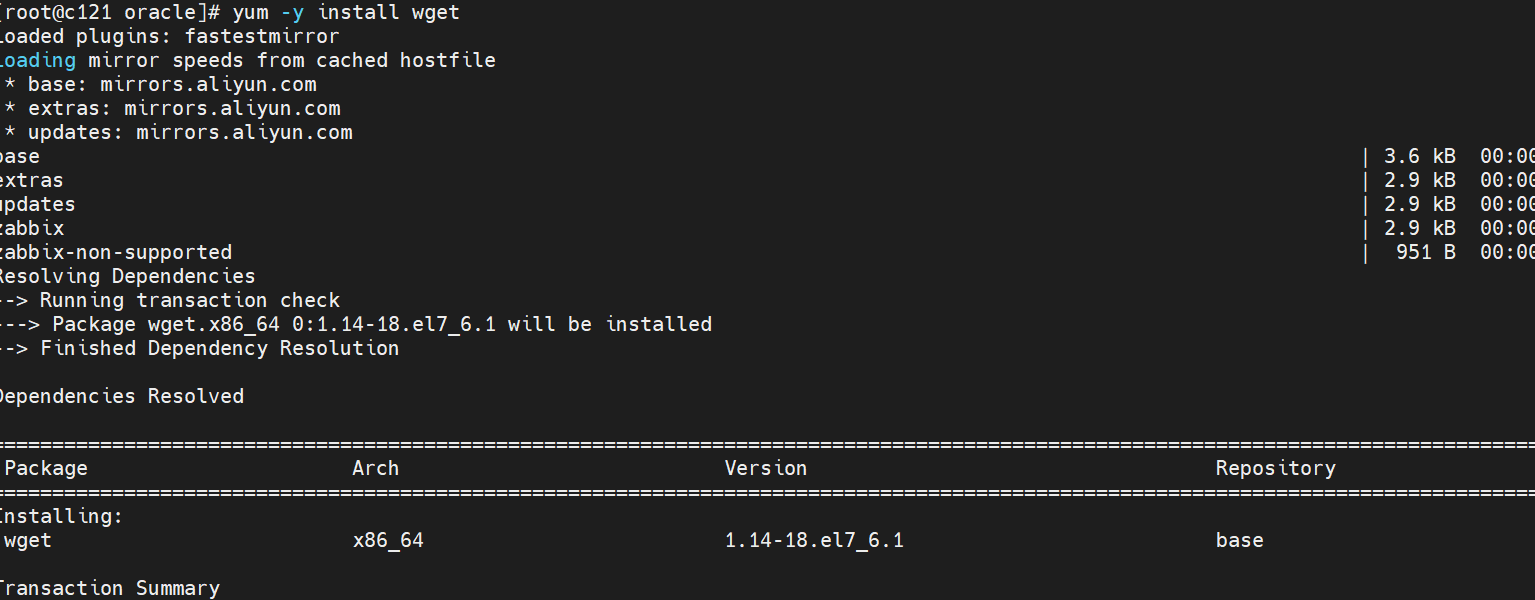Click the 3.6 kB download size
Viewport: 1535px width, 600px height.
[1419, 157]
